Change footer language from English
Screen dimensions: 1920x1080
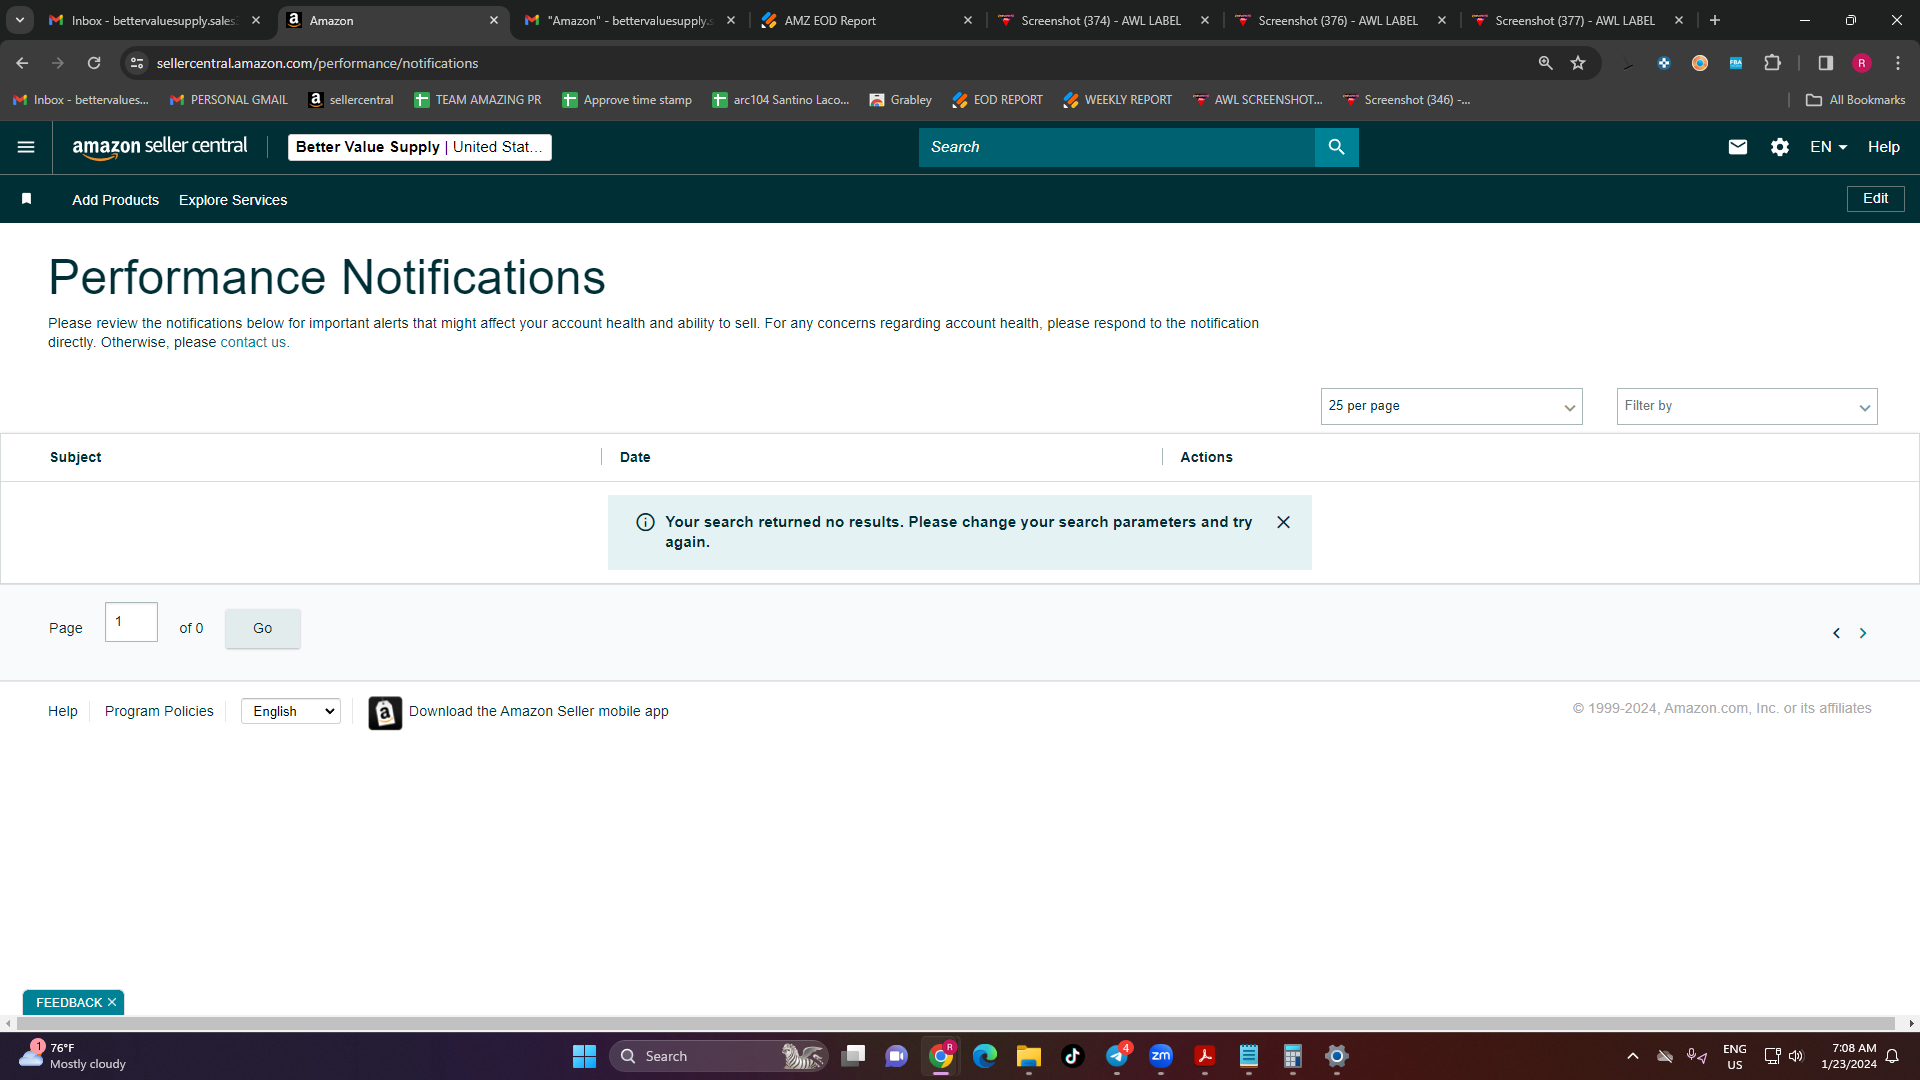point(291,711)
